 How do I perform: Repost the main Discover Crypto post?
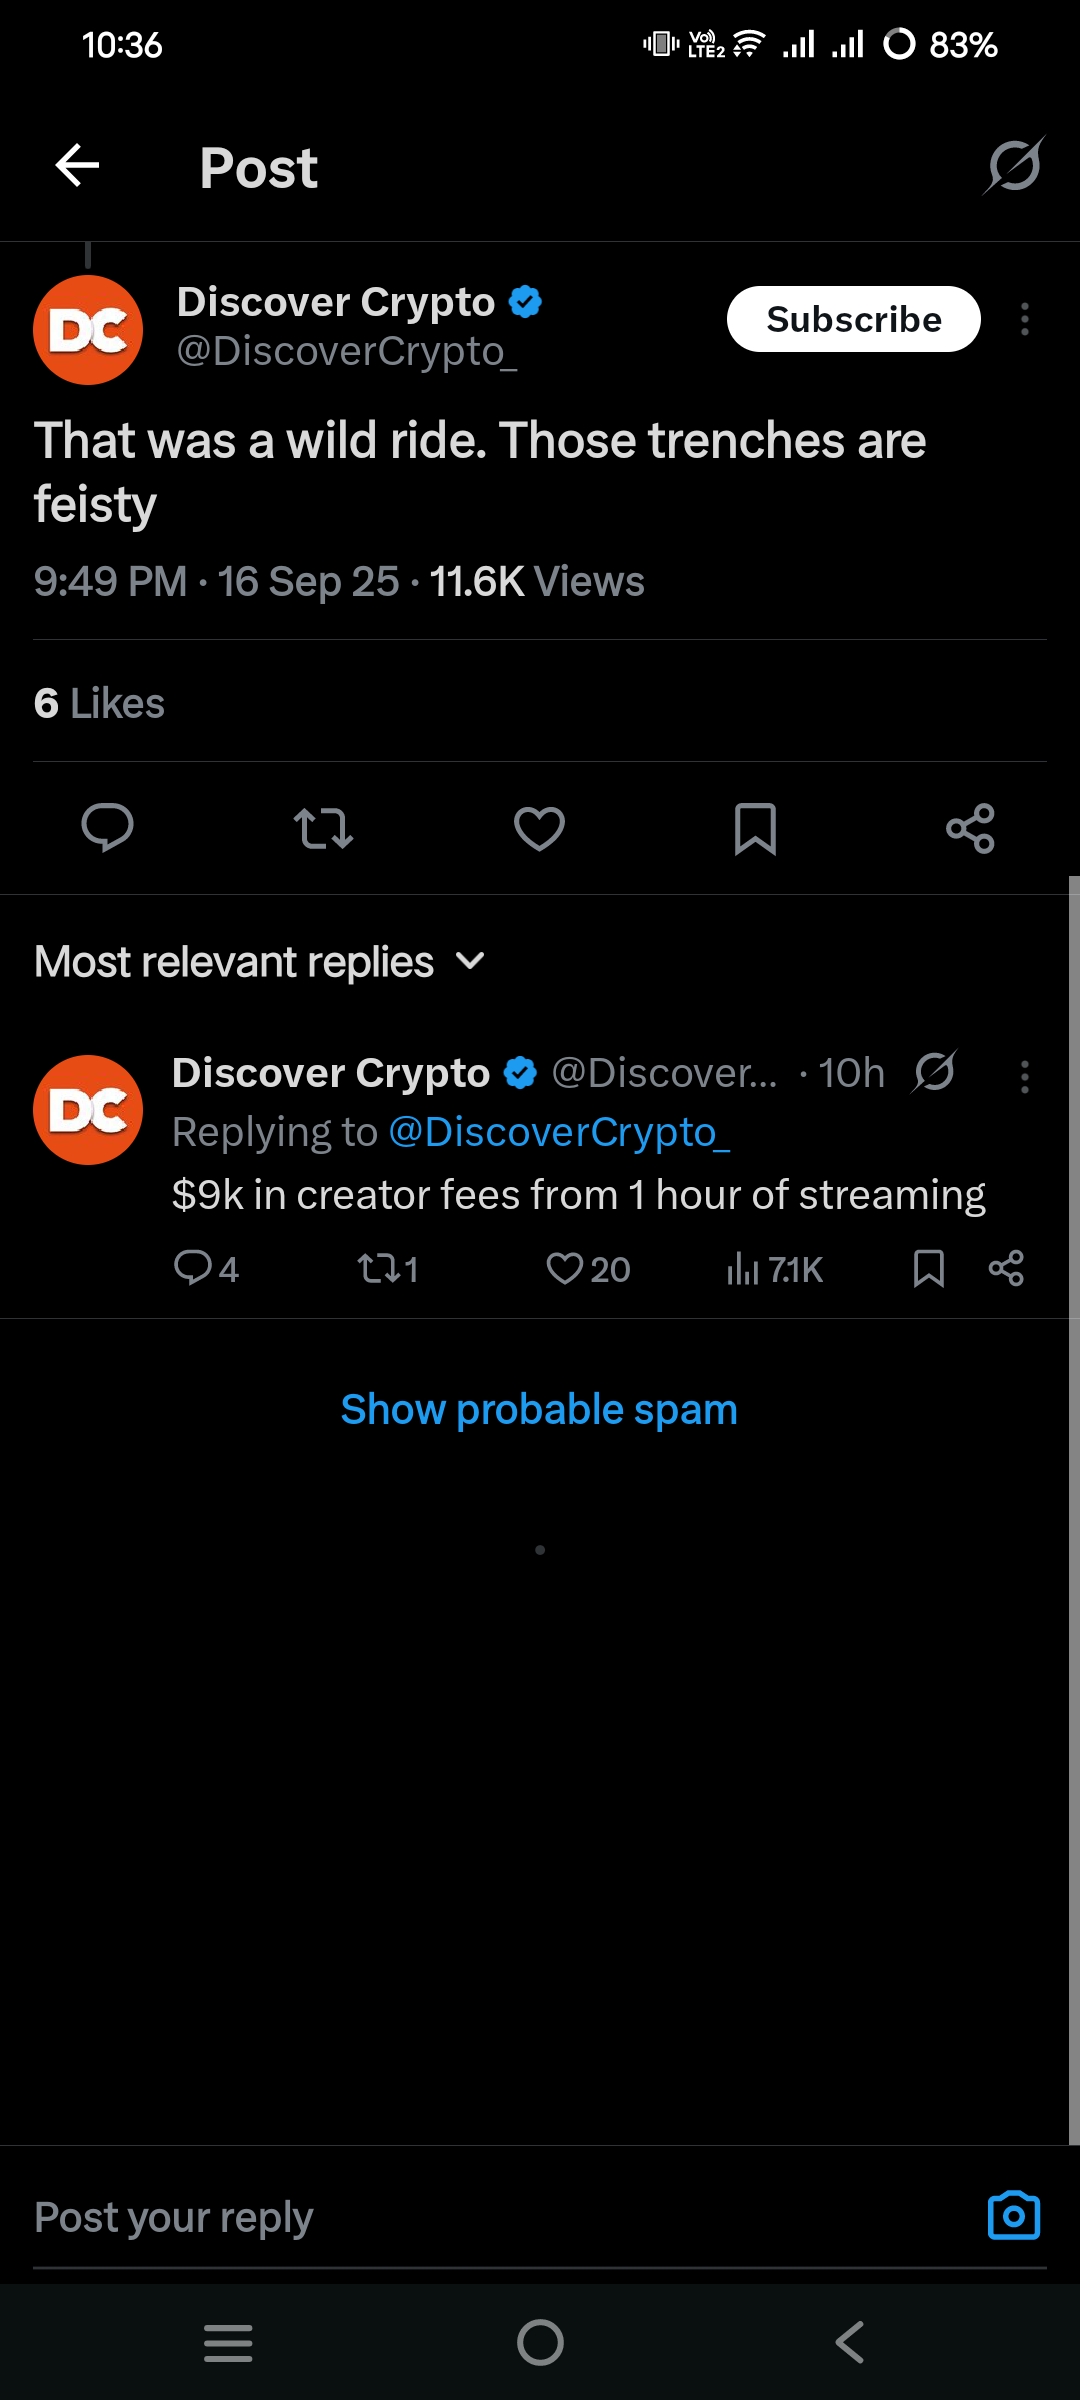point(323,828)
